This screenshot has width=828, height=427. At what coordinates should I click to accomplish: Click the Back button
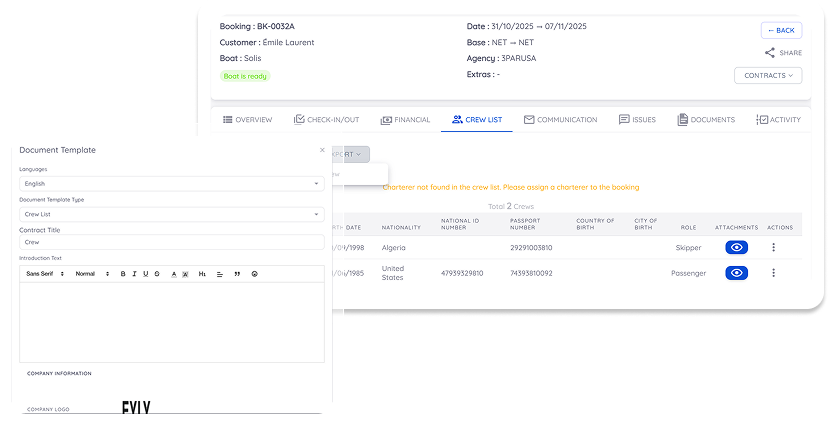tap(782, 31)
